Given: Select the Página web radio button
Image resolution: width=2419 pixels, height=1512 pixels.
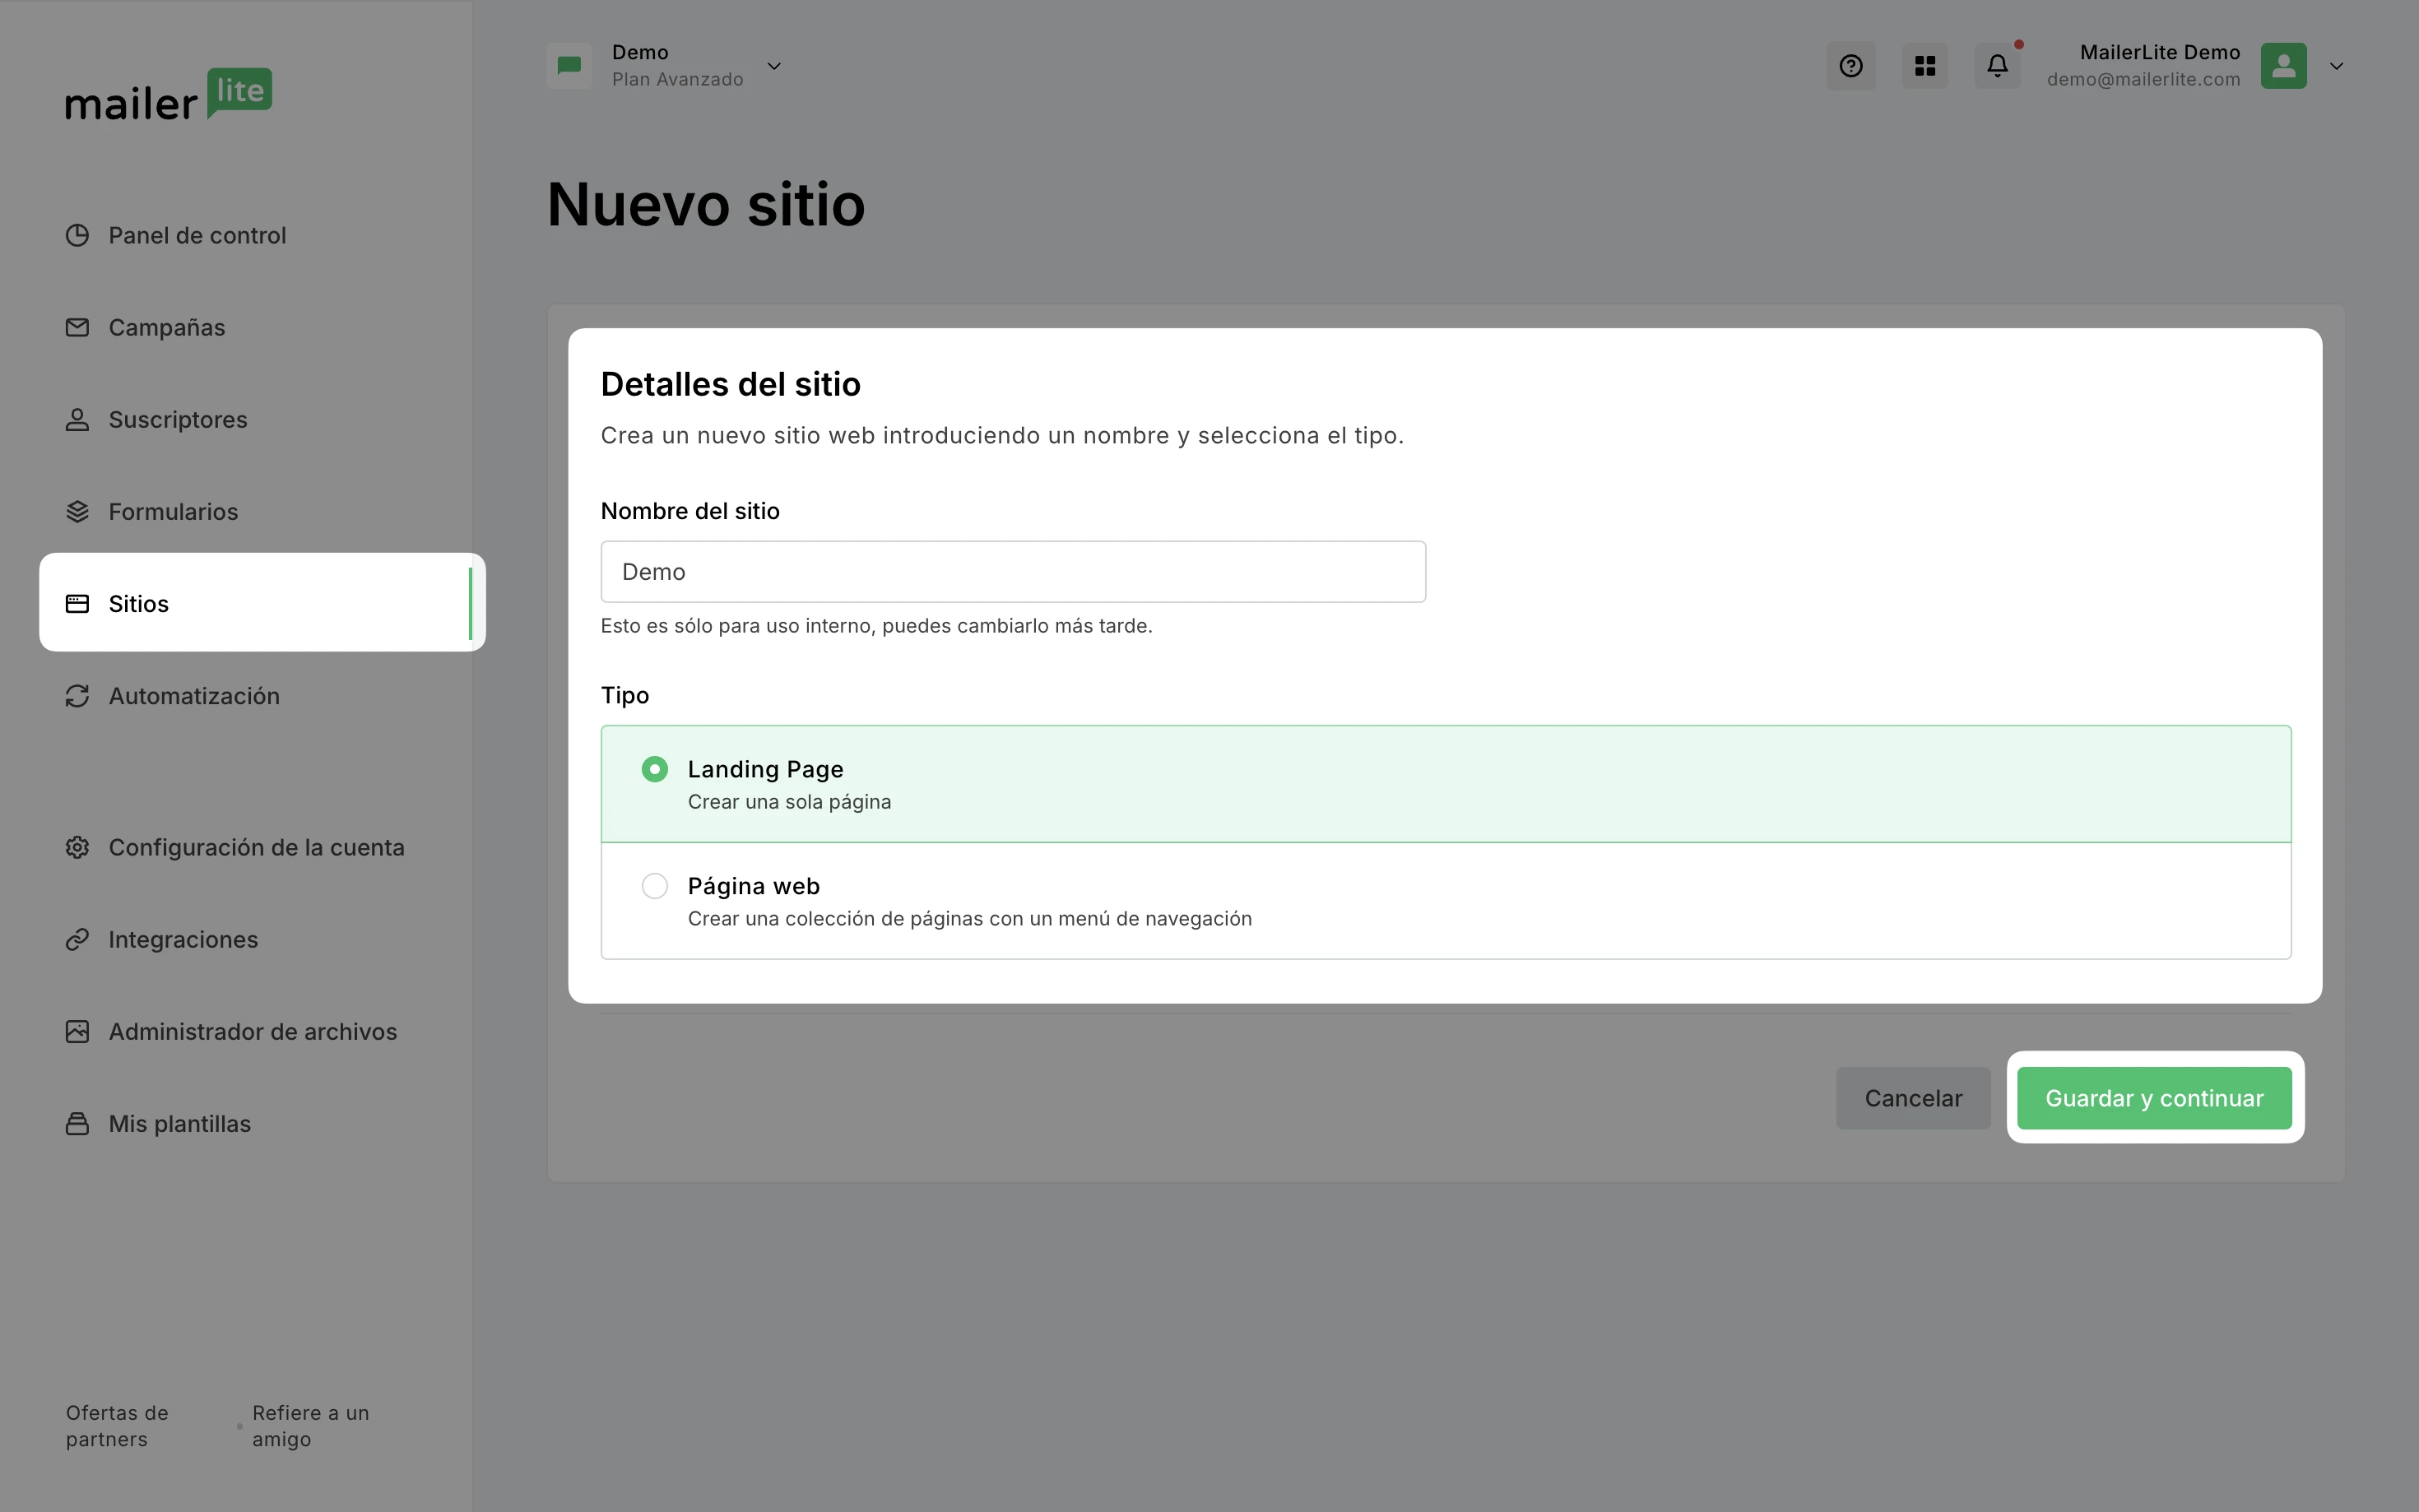Looking at the screenshot, I should click(x=654, y=886).
